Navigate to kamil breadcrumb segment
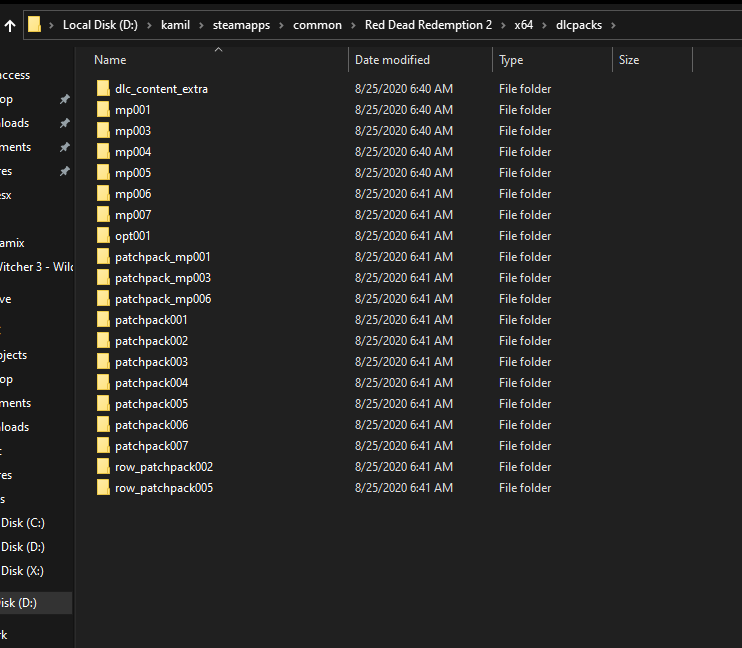Viewport: 742px width, 648px height. click(x=175, y=25)
